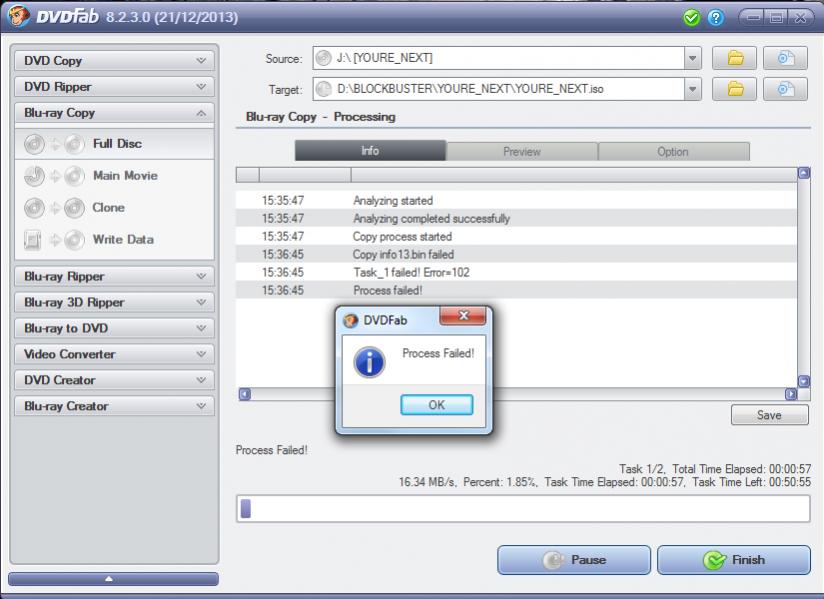Click the Finish button
This screenshot has width=824, height=599.
734,560
